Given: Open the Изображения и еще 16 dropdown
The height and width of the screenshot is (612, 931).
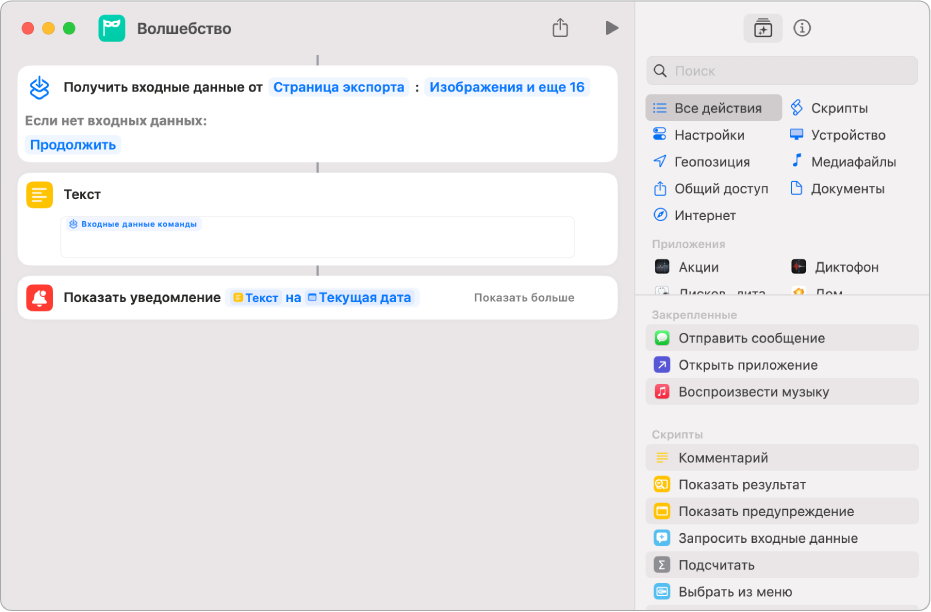Looking at the screenshot, I should (506, 87).
